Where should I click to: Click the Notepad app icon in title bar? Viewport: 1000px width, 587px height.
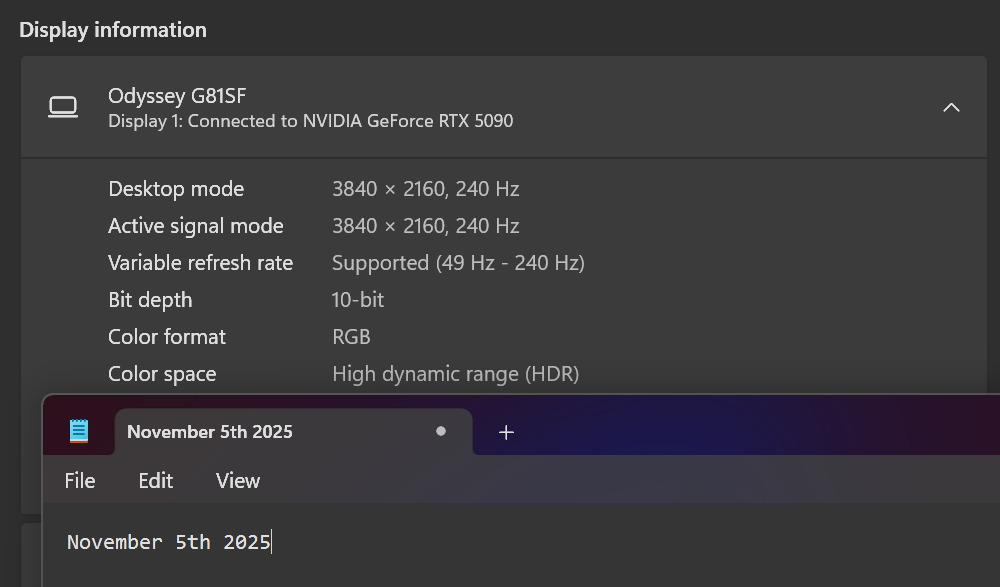pos(78,431)
